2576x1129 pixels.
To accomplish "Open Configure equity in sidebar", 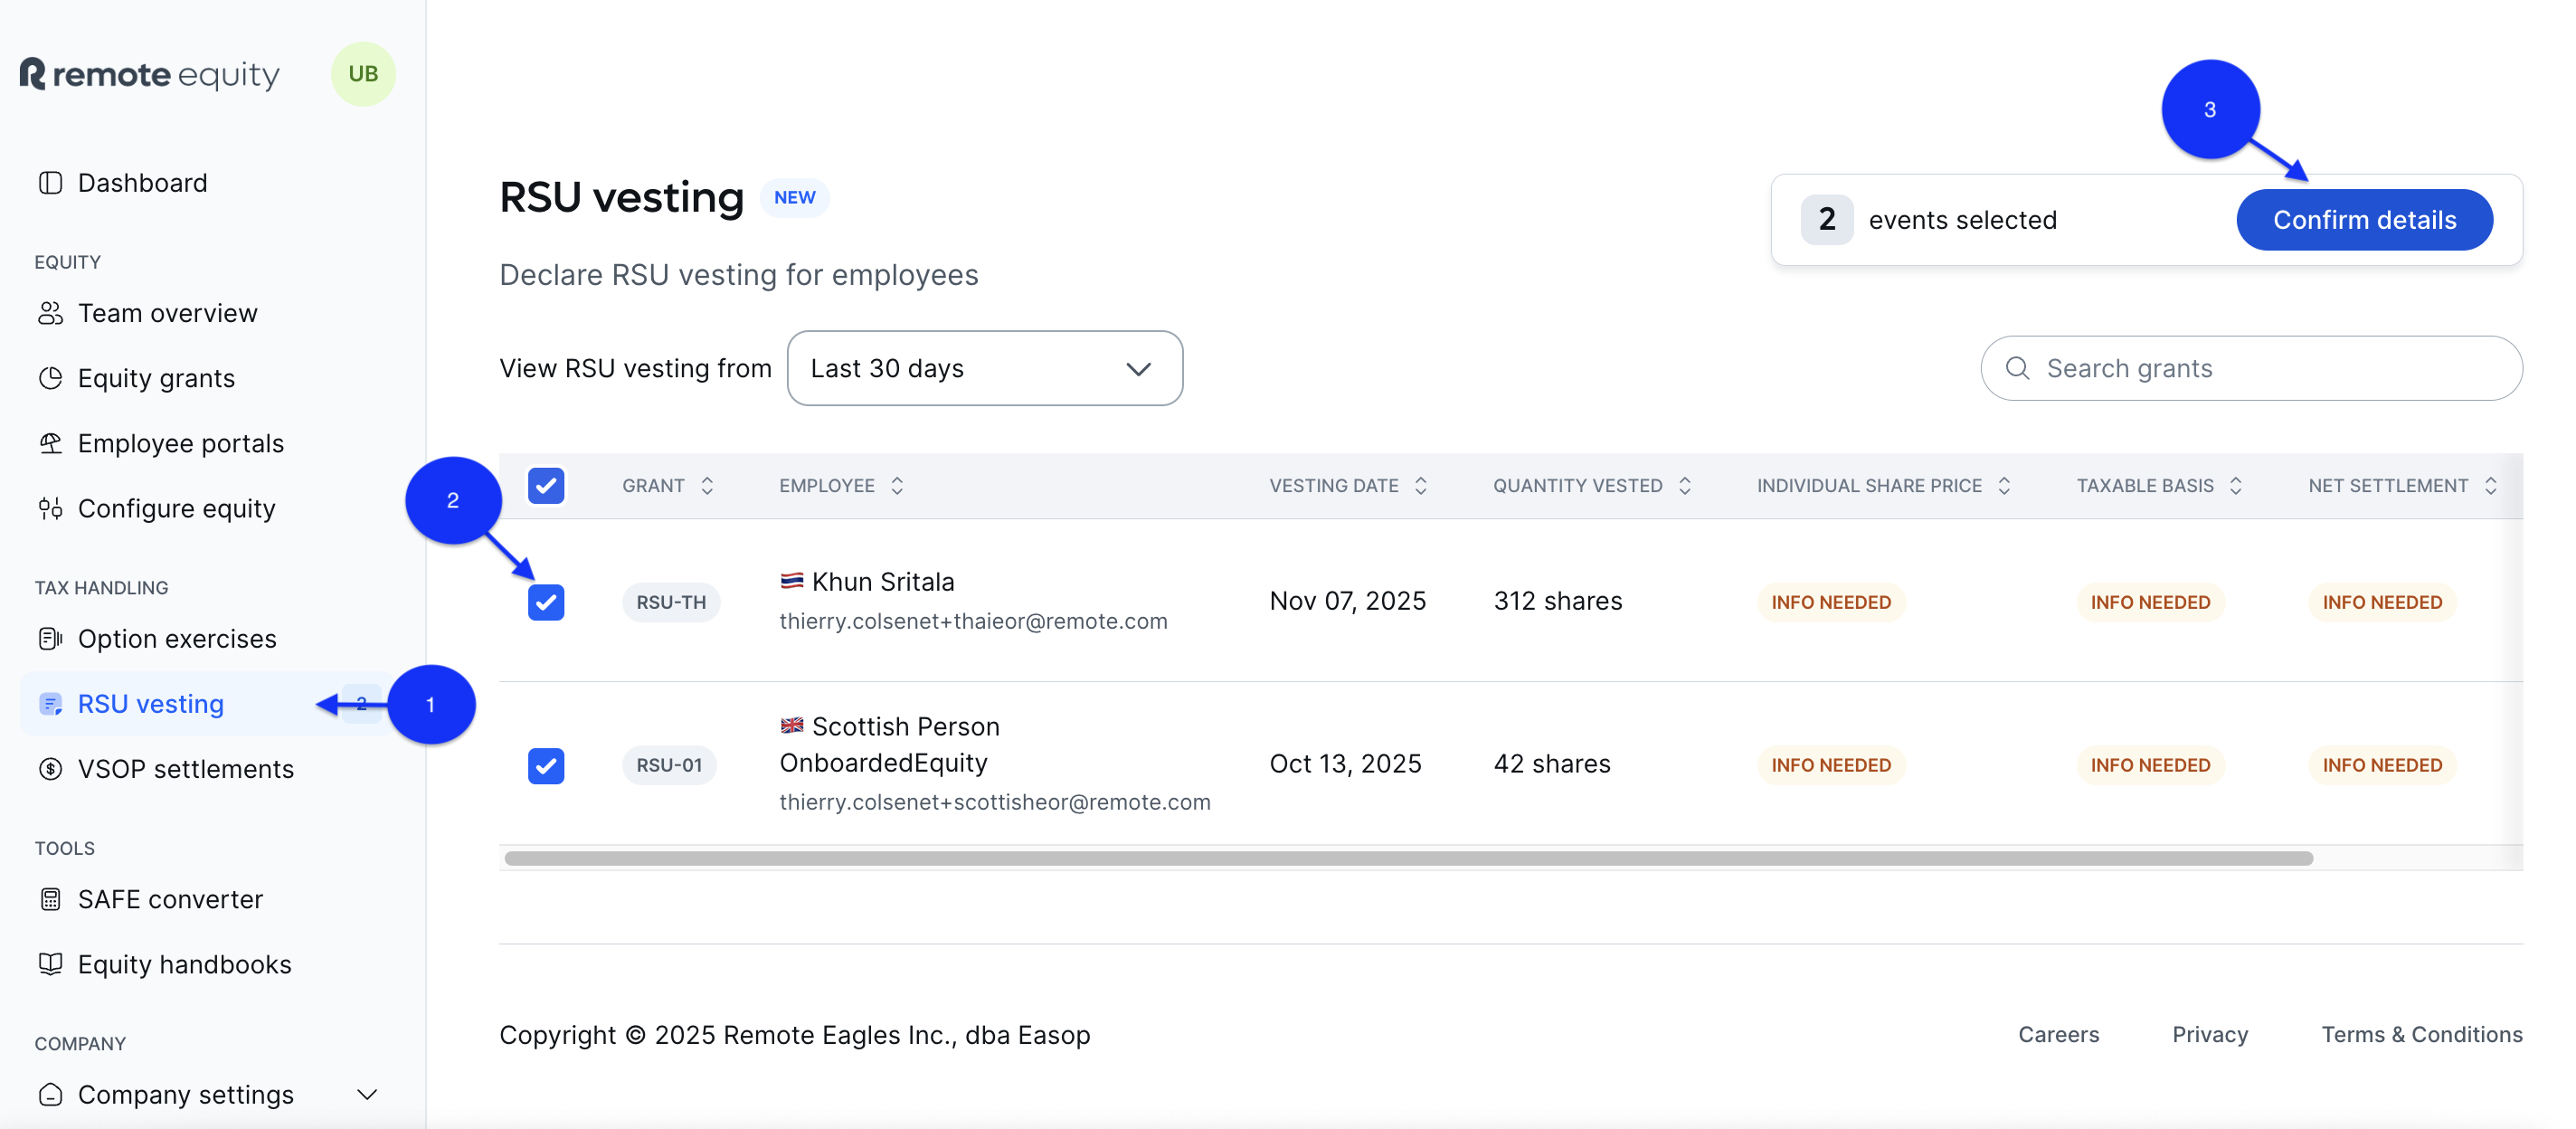I will [x=177, y=508].
